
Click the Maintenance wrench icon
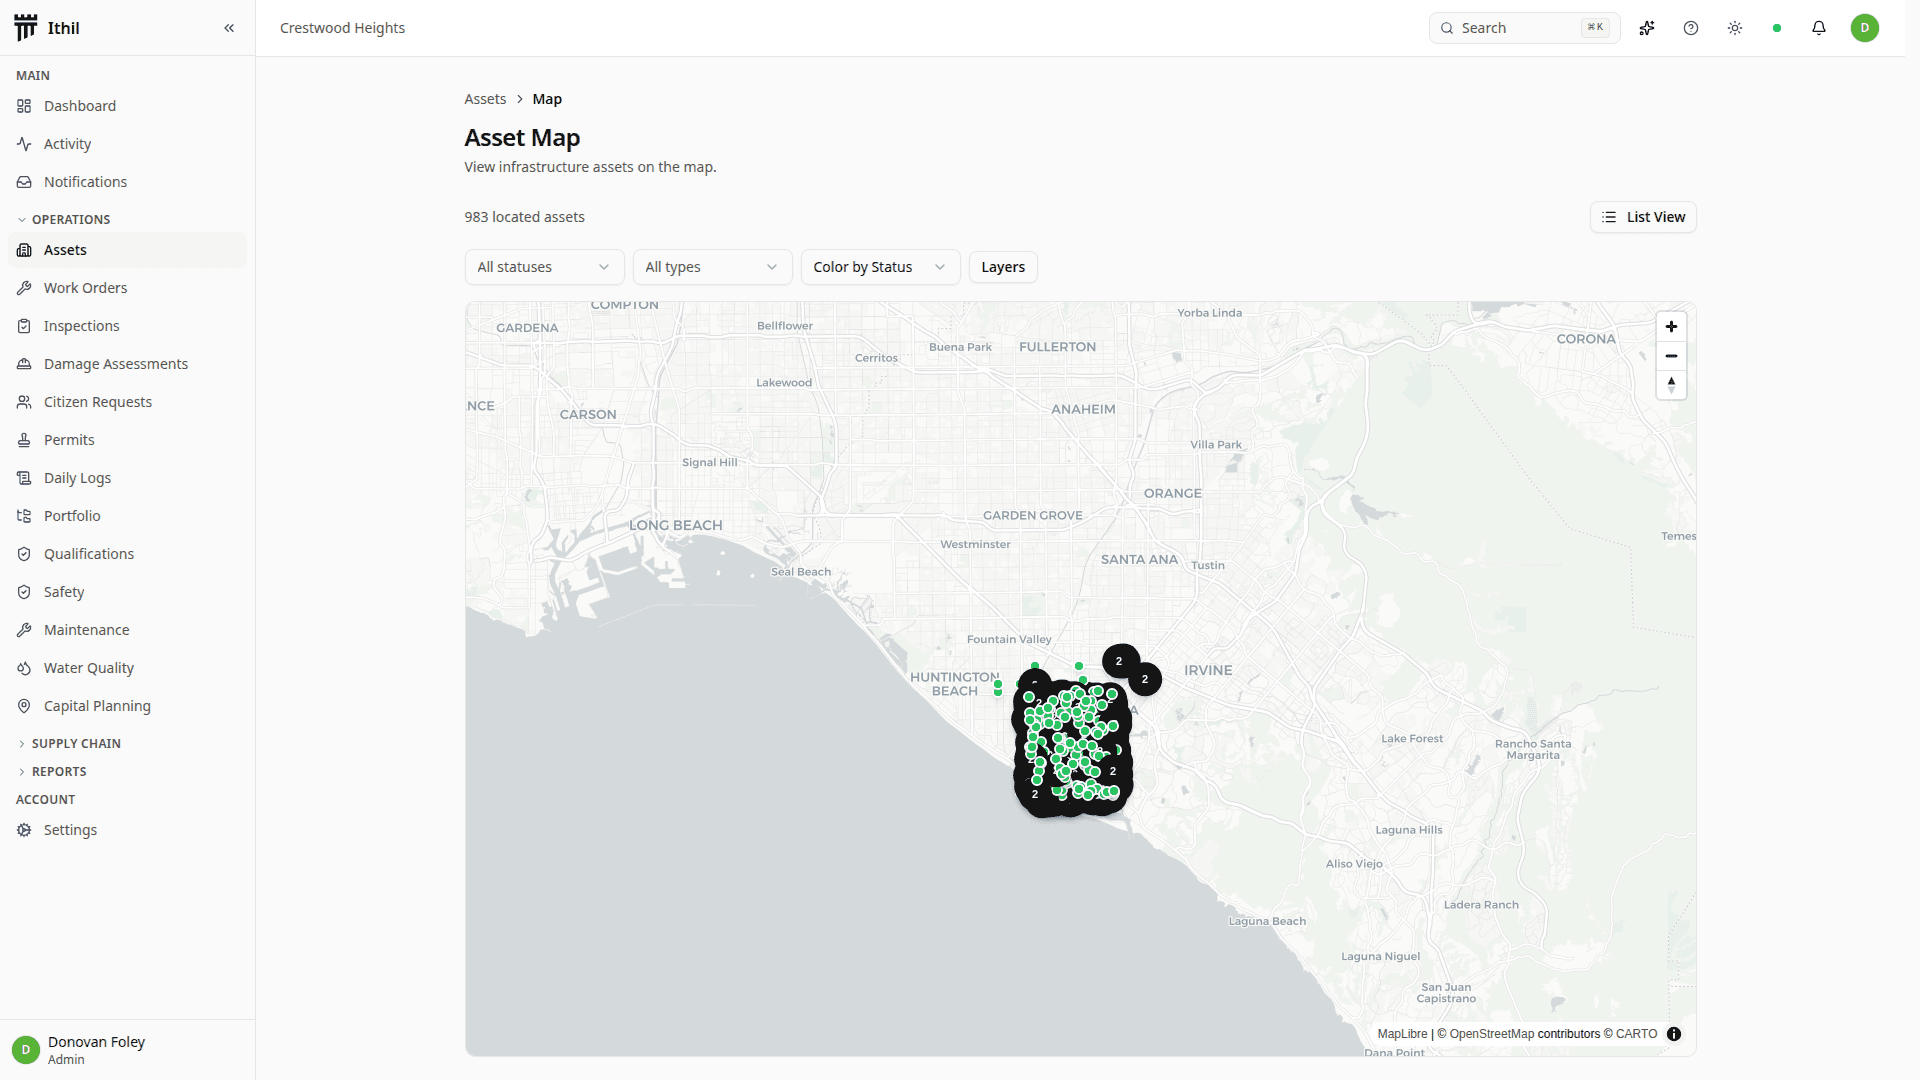coord(24,630)
